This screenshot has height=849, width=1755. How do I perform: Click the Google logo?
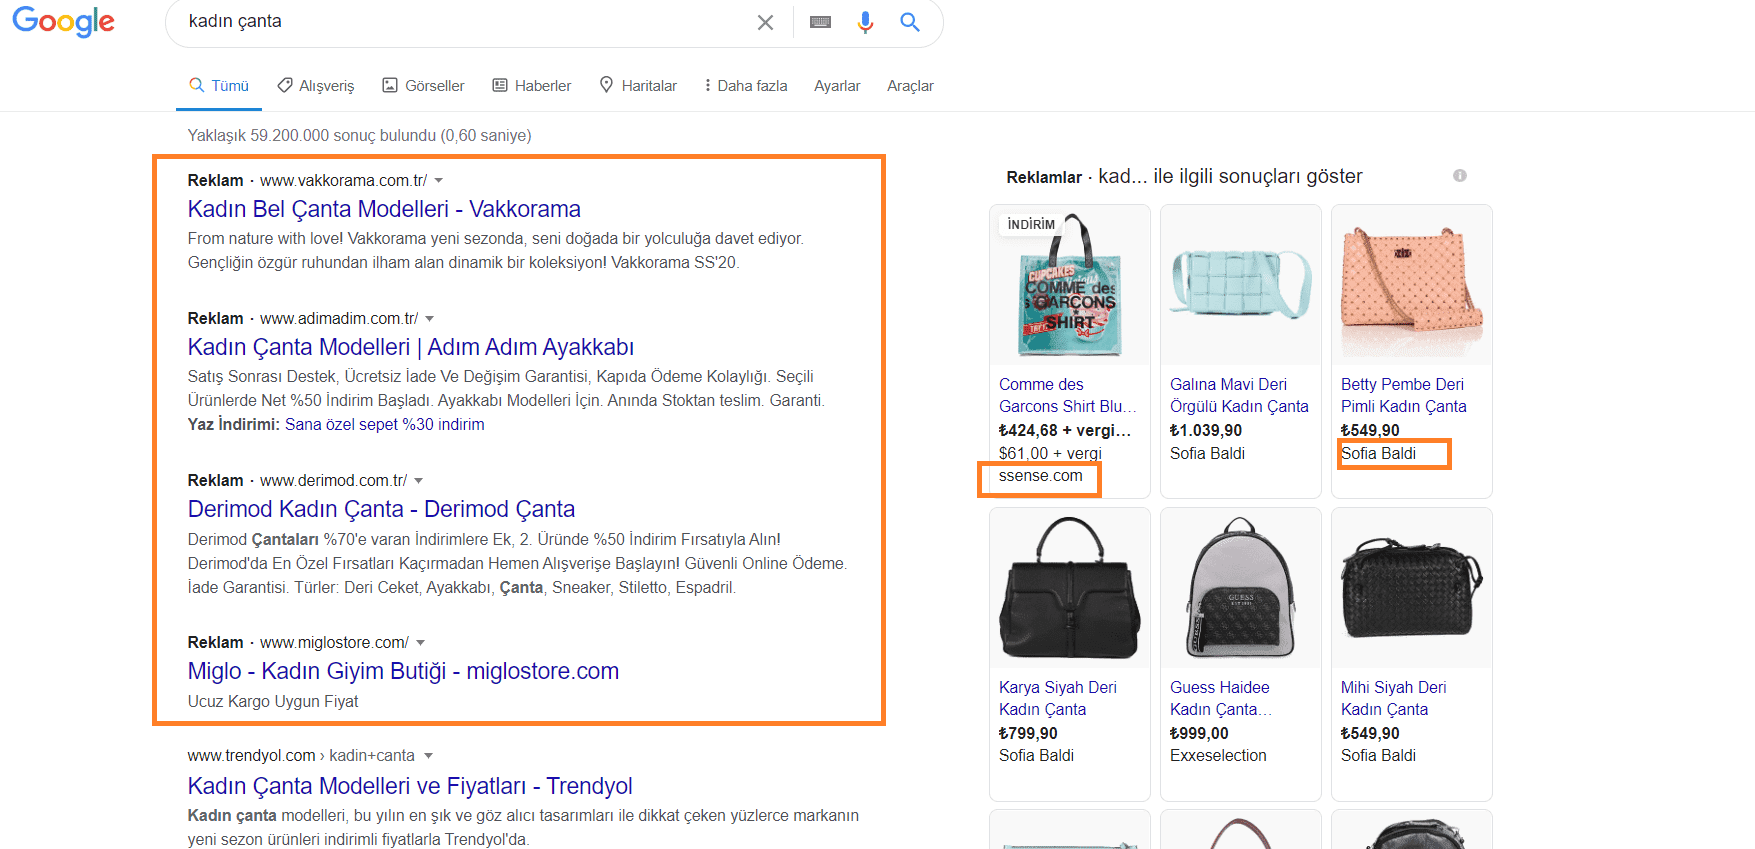(x=63, y=22)
